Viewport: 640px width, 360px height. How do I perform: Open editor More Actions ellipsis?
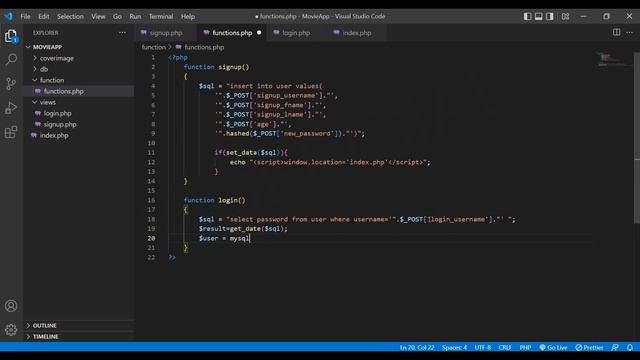pyautogui.click(x=630, y=32)
